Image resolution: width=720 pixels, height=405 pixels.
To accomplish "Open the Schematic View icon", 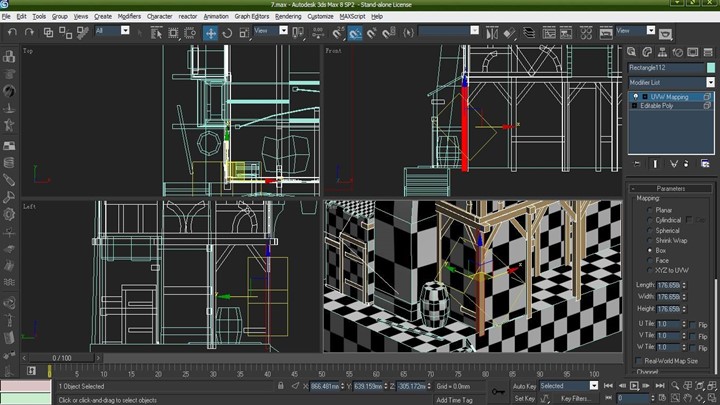I will pos(566,33).
